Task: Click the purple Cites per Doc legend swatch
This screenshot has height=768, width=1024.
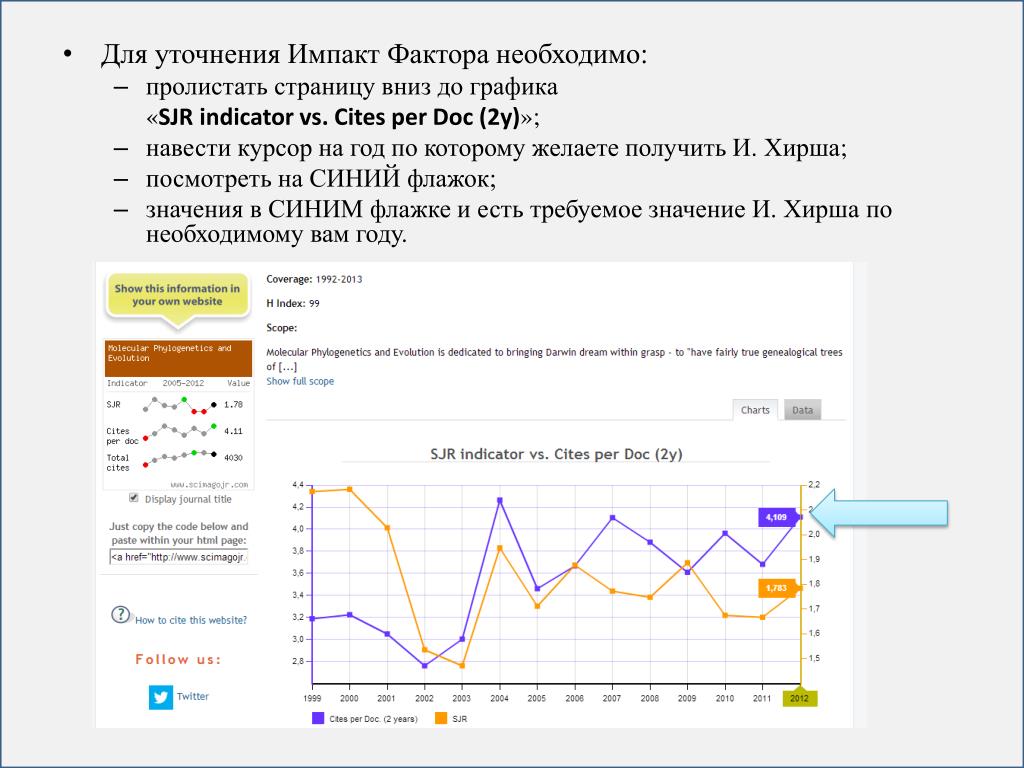Action: point(317,718)
